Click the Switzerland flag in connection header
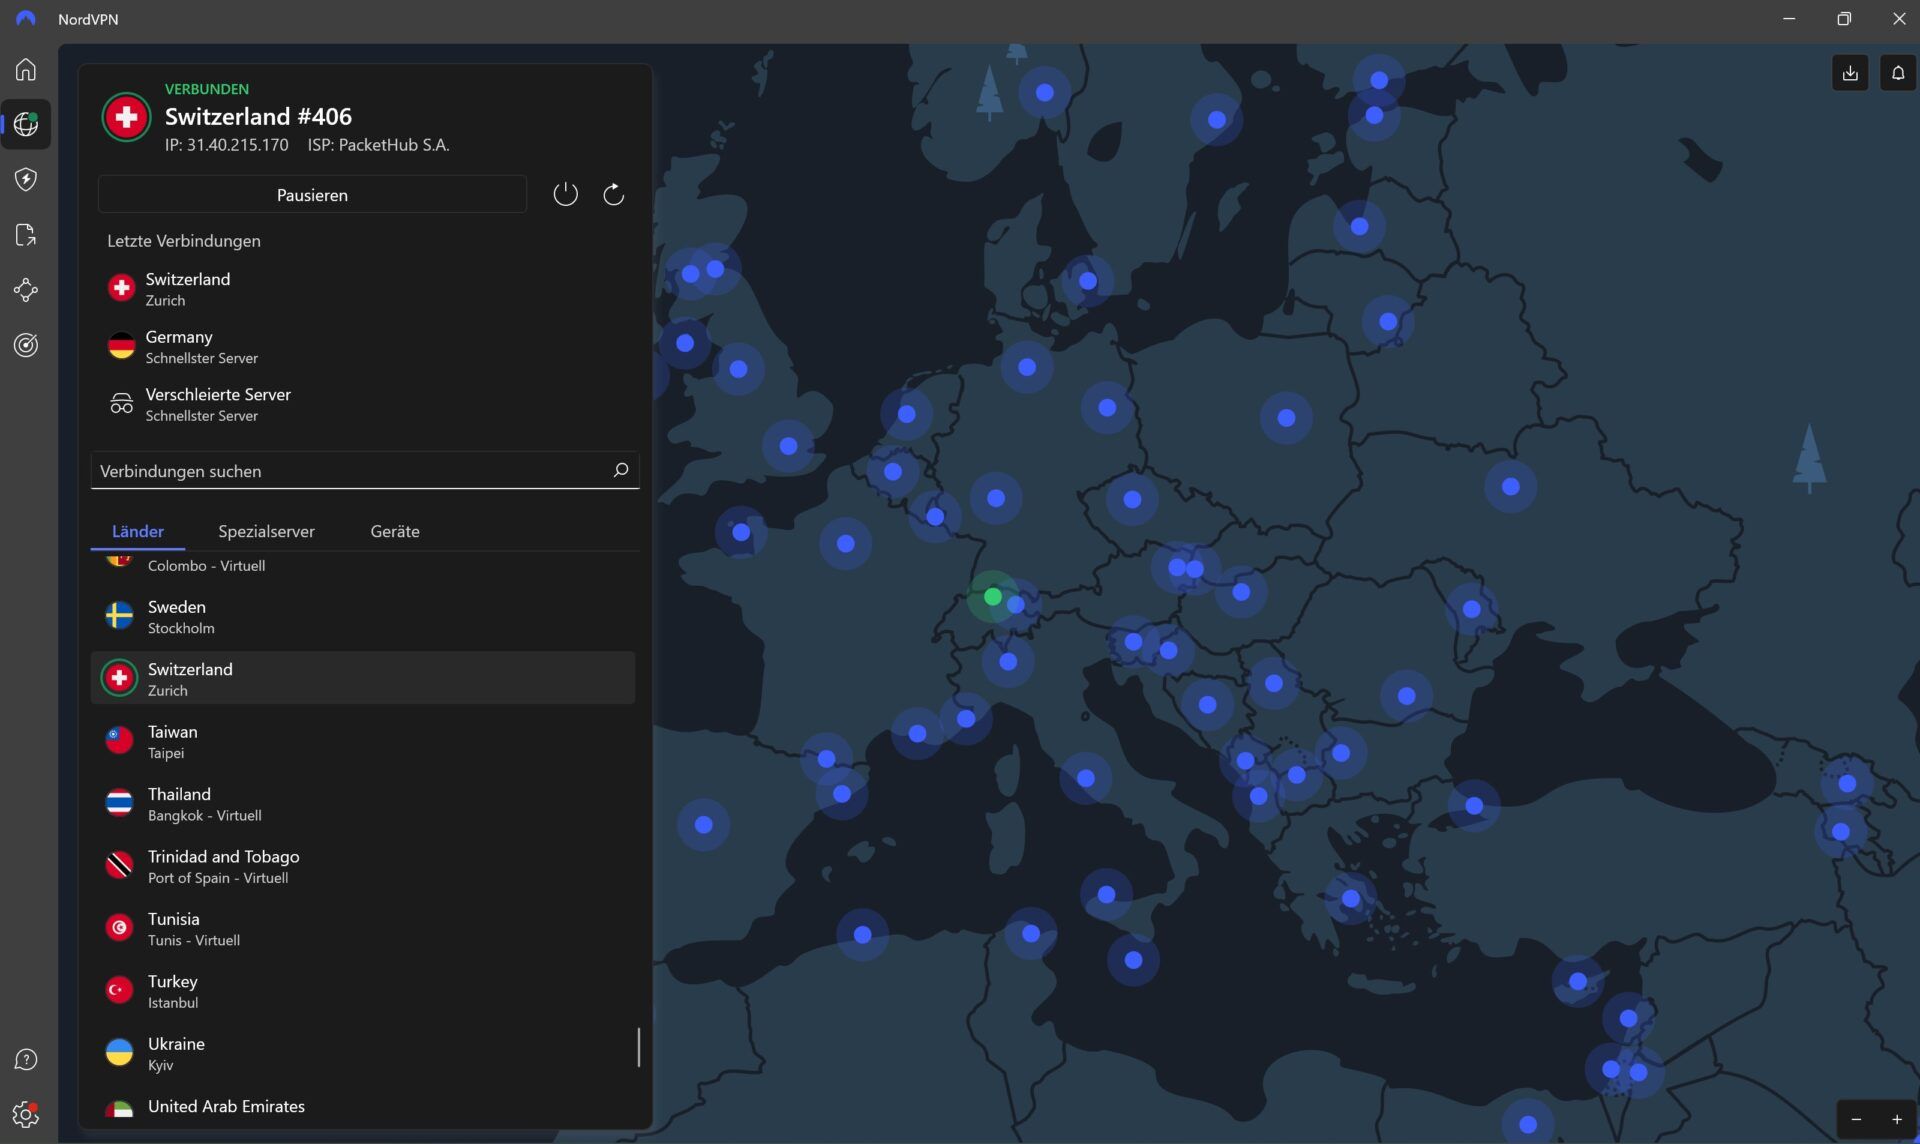The height and width of the screenshot is (1144, 1920). point(126,117)
